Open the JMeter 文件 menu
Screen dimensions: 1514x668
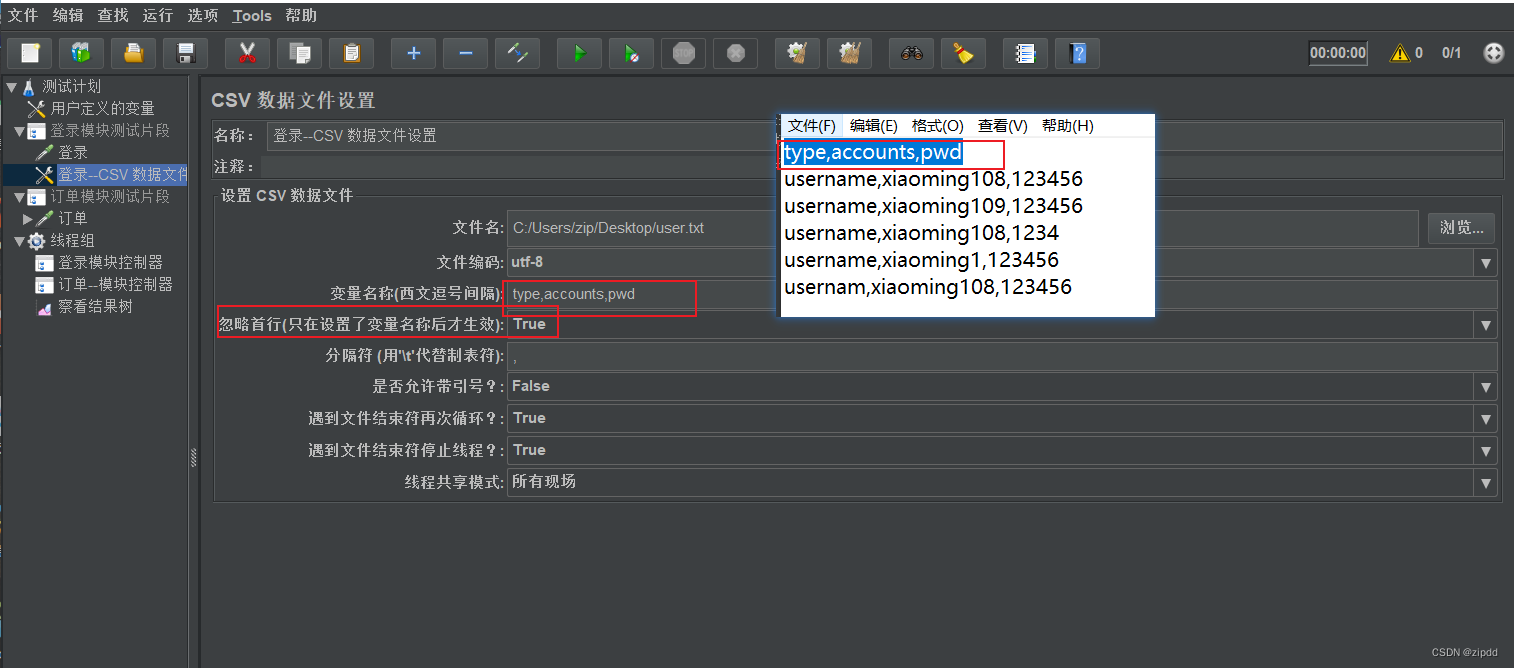tap(23, 15)
